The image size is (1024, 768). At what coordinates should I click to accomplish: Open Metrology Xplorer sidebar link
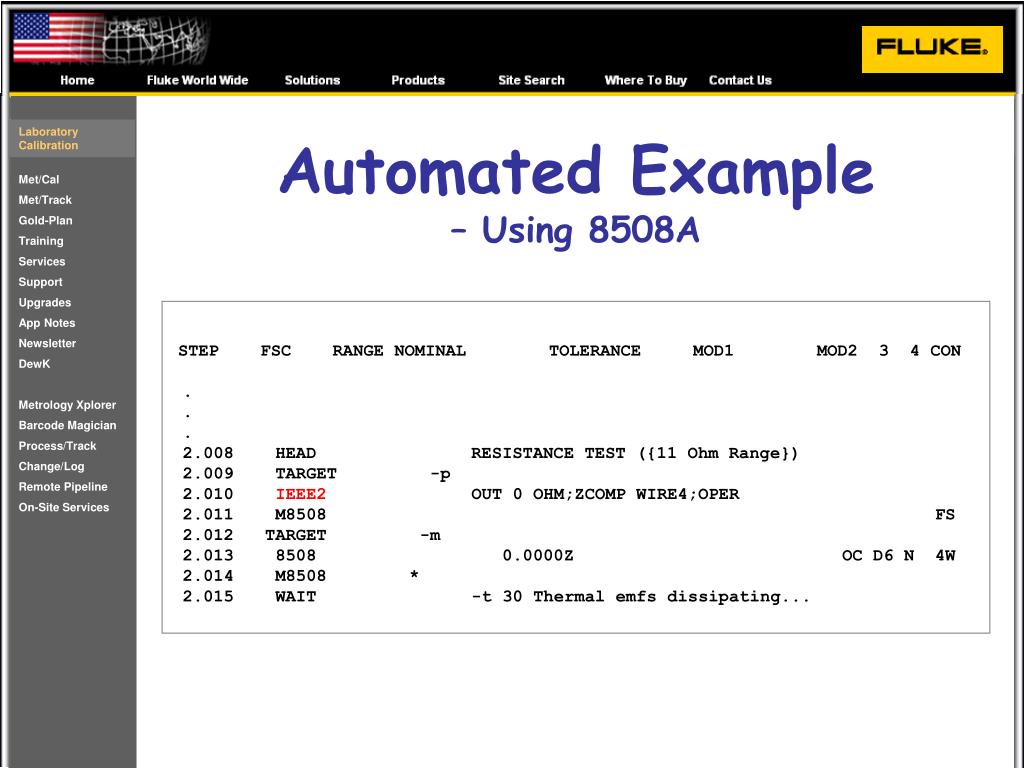click(x=67, y=405)
